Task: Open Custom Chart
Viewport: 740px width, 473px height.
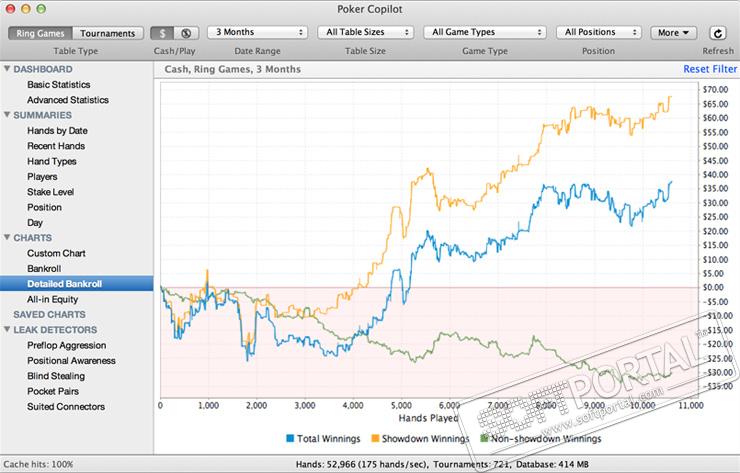Action: coord(56,253)
